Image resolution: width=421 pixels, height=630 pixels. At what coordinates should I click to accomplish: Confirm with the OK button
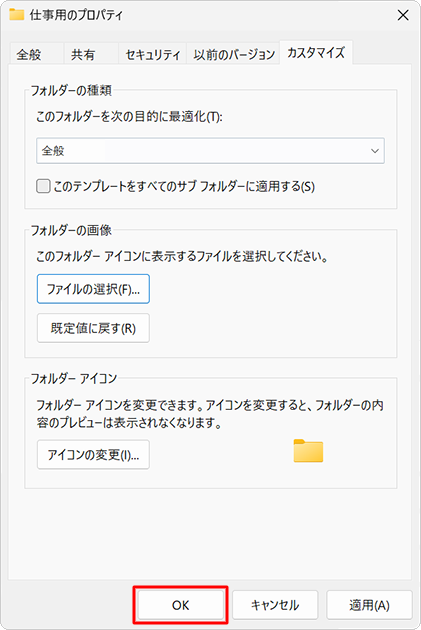180,605
